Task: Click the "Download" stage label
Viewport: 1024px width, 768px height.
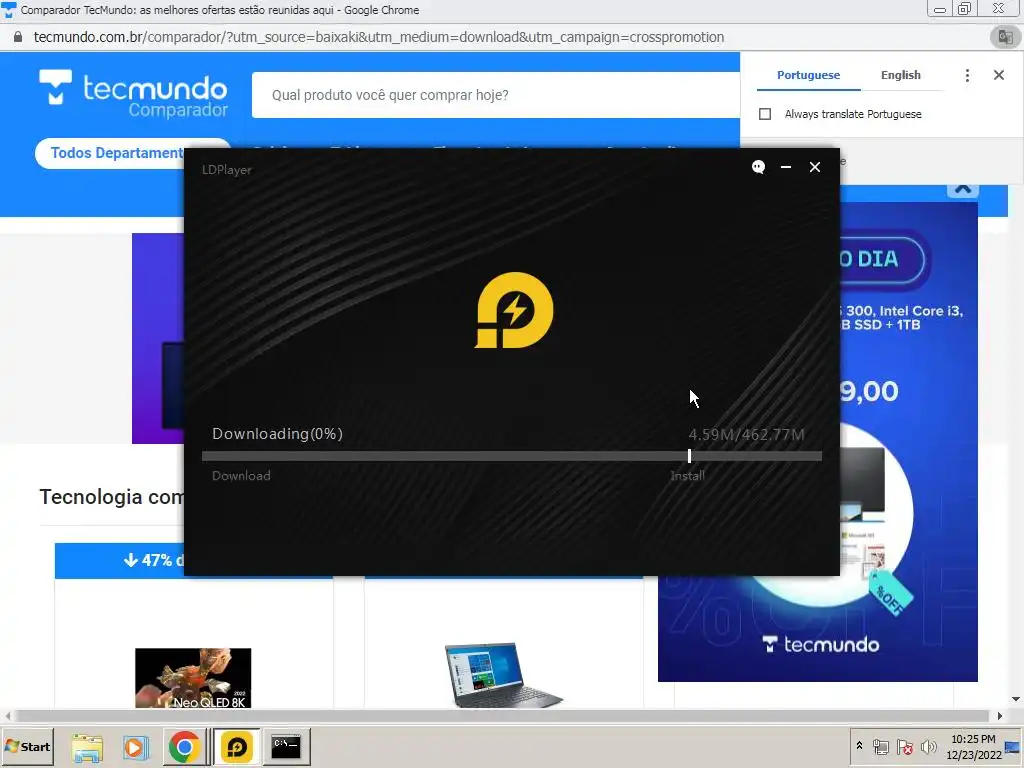Action: point(241,476)
